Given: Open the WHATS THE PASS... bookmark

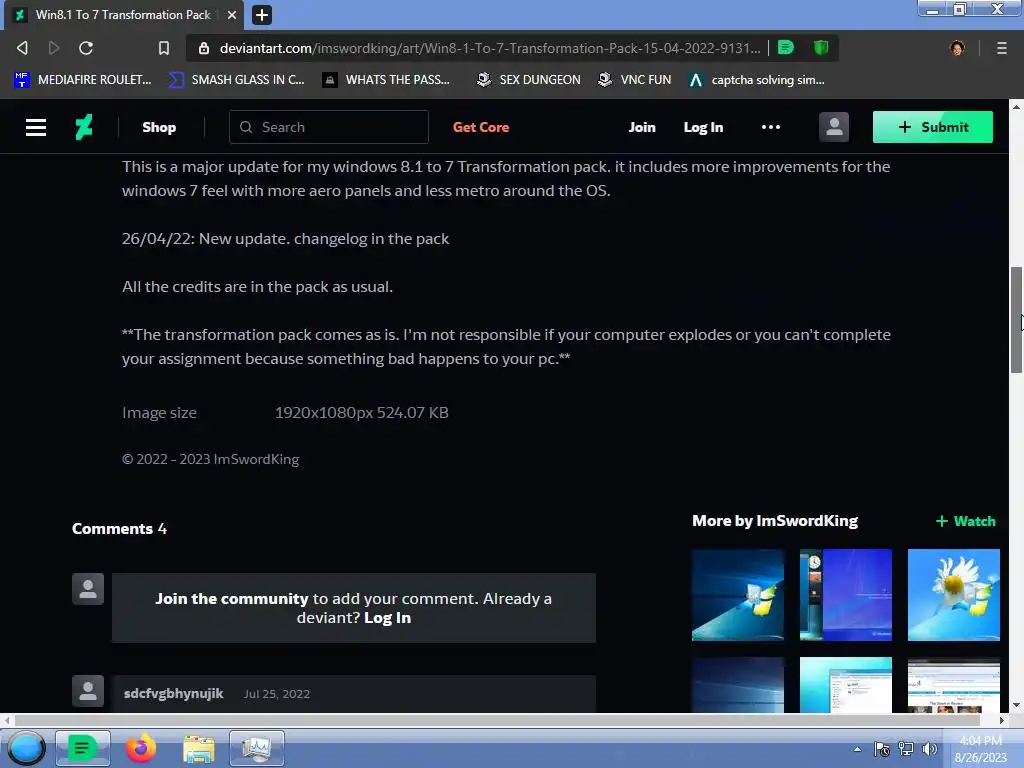Looking at the screenshot, I should click(386, 80).
